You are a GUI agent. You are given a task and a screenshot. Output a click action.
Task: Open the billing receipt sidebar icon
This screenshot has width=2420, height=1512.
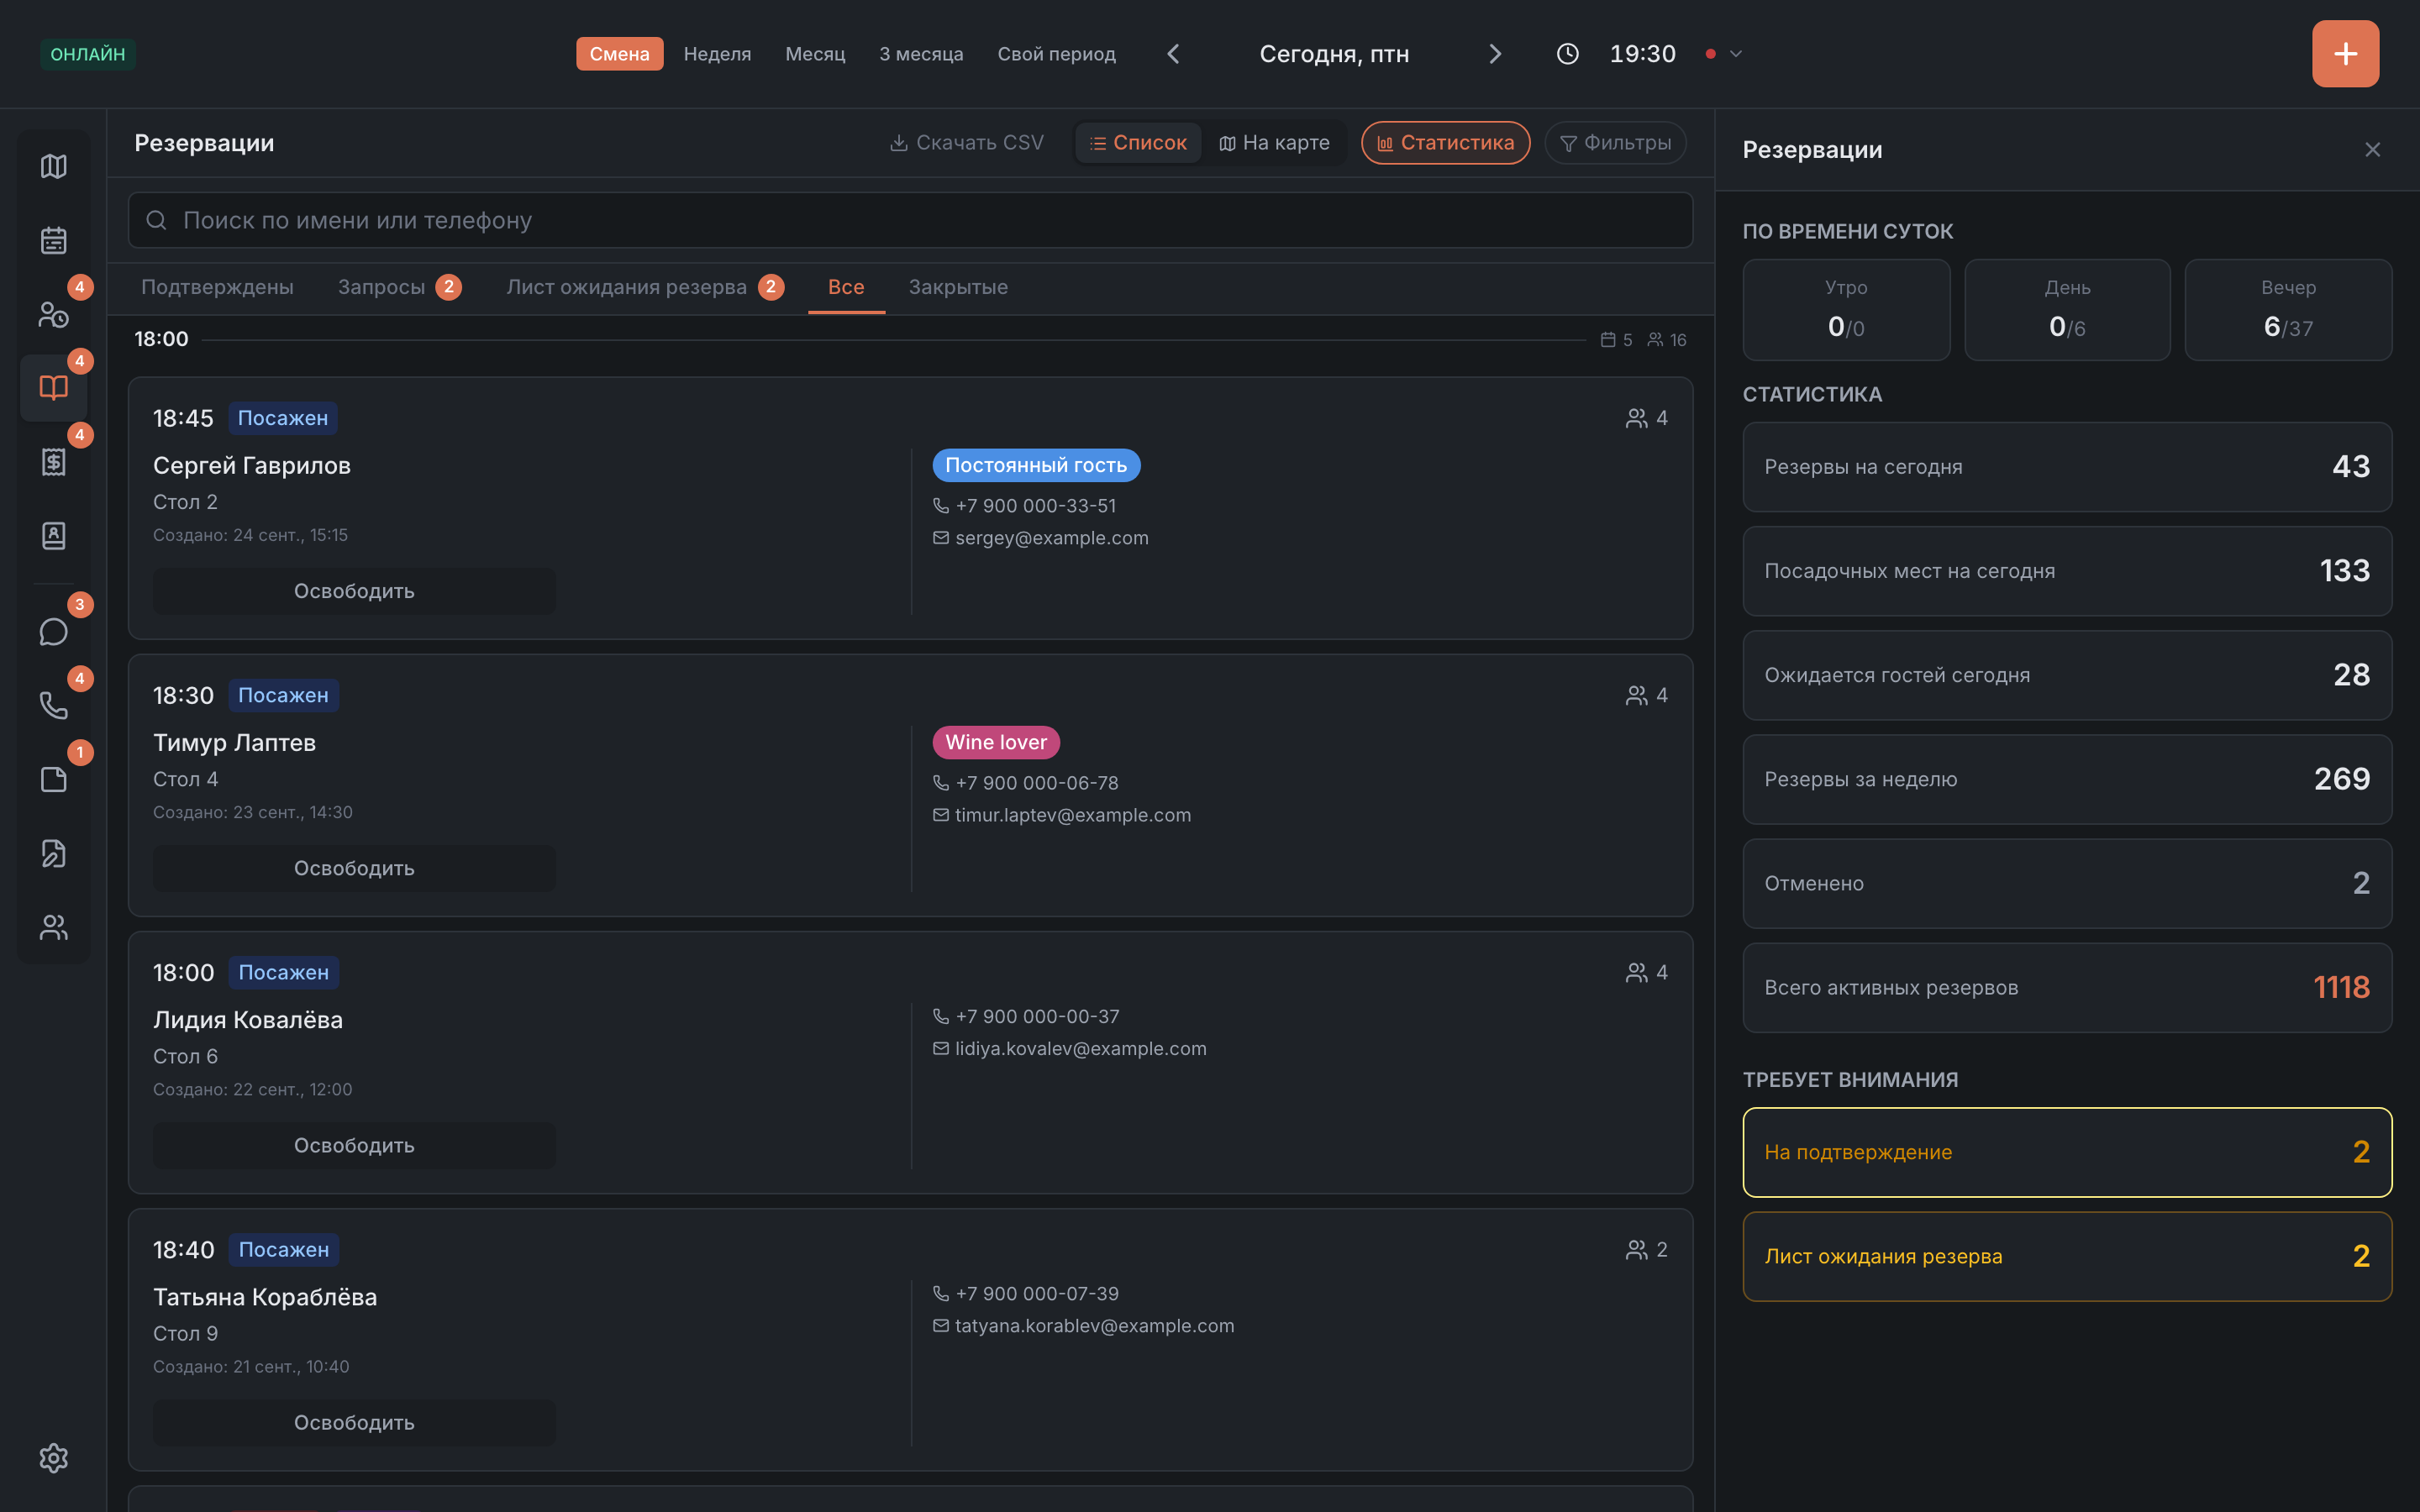(x=54, y=462)
